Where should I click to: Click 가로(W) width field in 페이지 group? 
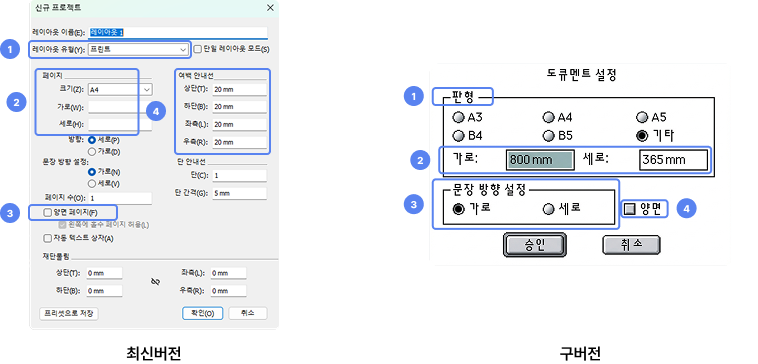click(120, 107)
